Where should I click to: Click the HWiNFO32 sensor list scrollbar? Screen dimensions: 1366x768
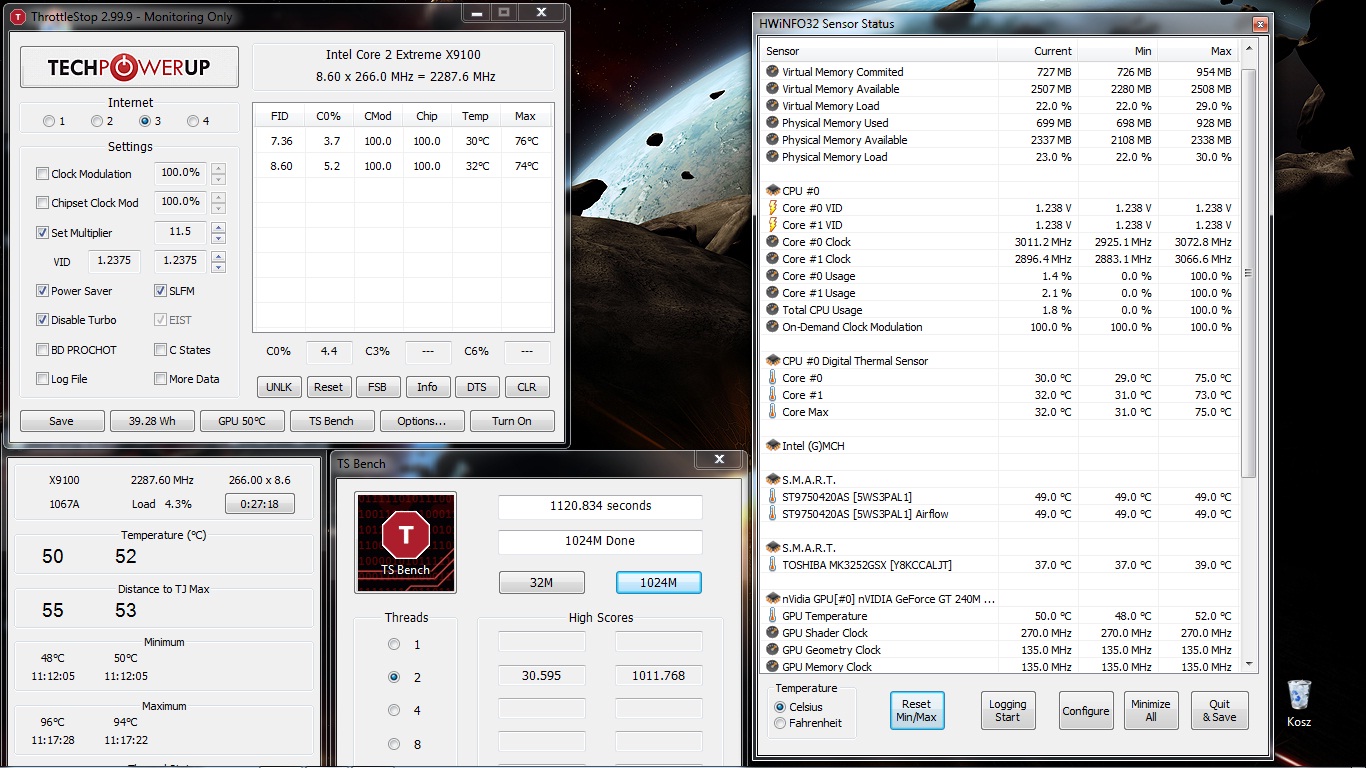point(1248,272)
